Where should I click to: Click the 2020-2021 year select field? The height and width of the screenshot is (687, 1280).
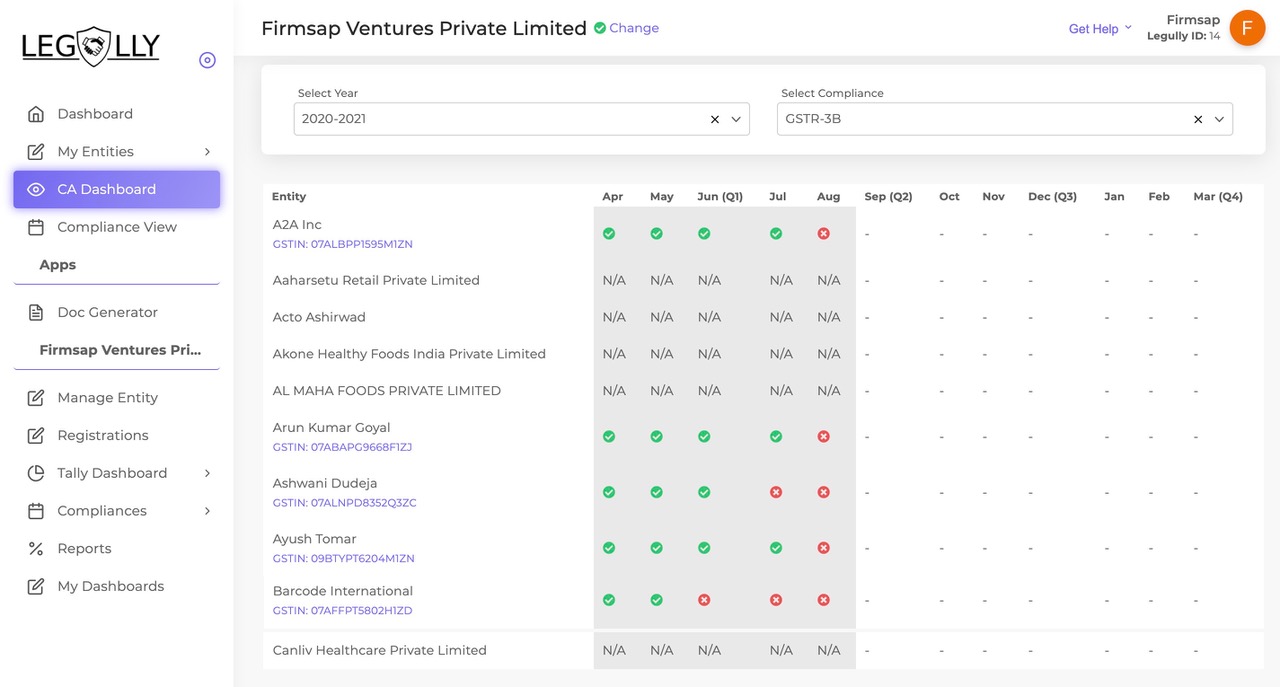click(521, 119)
